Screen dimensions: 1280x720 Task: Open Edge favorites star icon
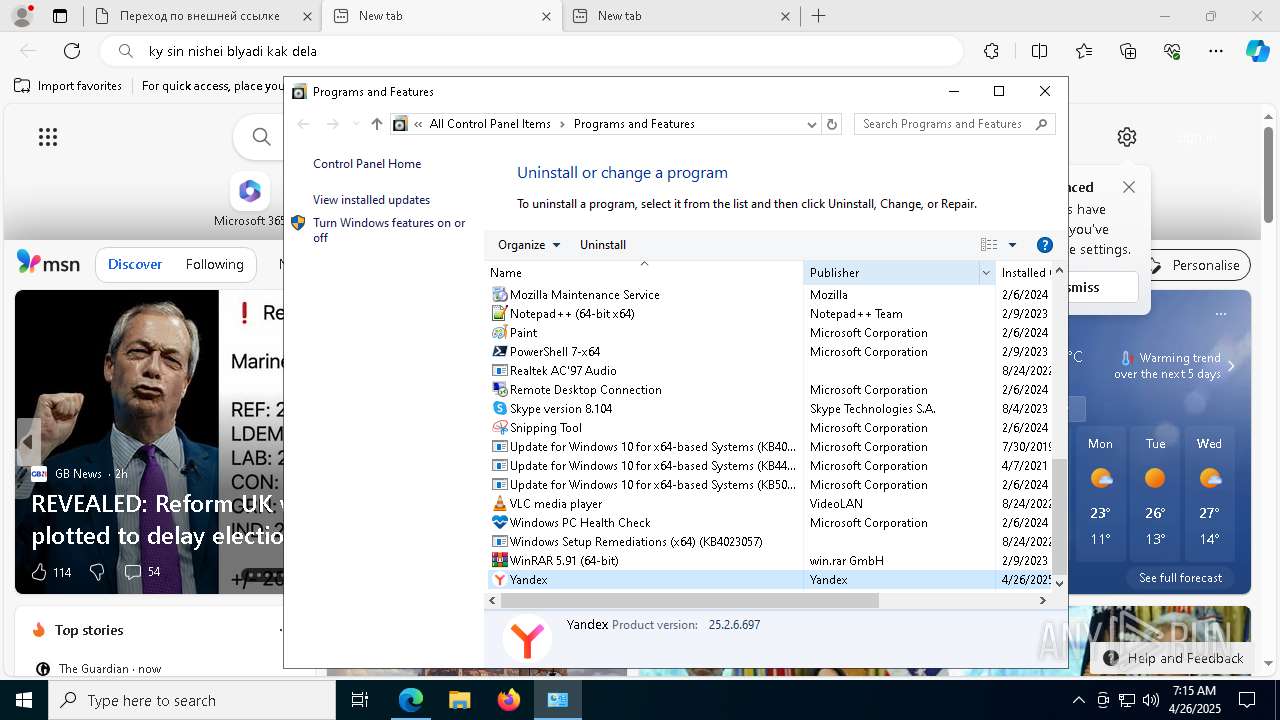[x=1084, y=51]
